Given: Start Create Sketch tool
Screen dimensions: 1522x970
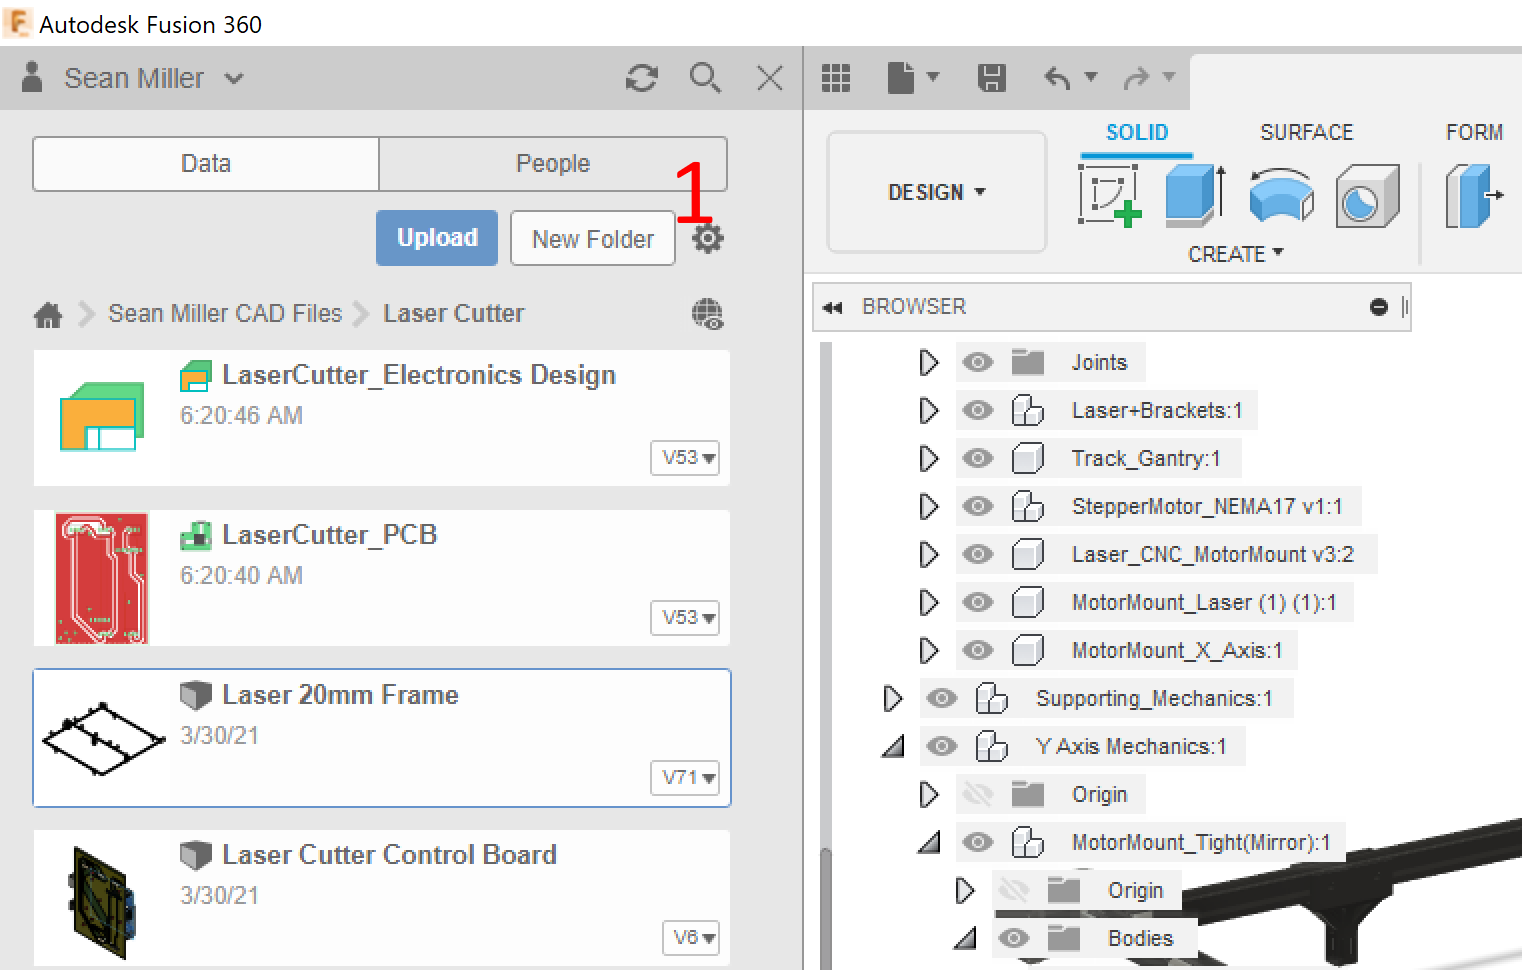Looking at the screenshot, I should (1110, 196).
